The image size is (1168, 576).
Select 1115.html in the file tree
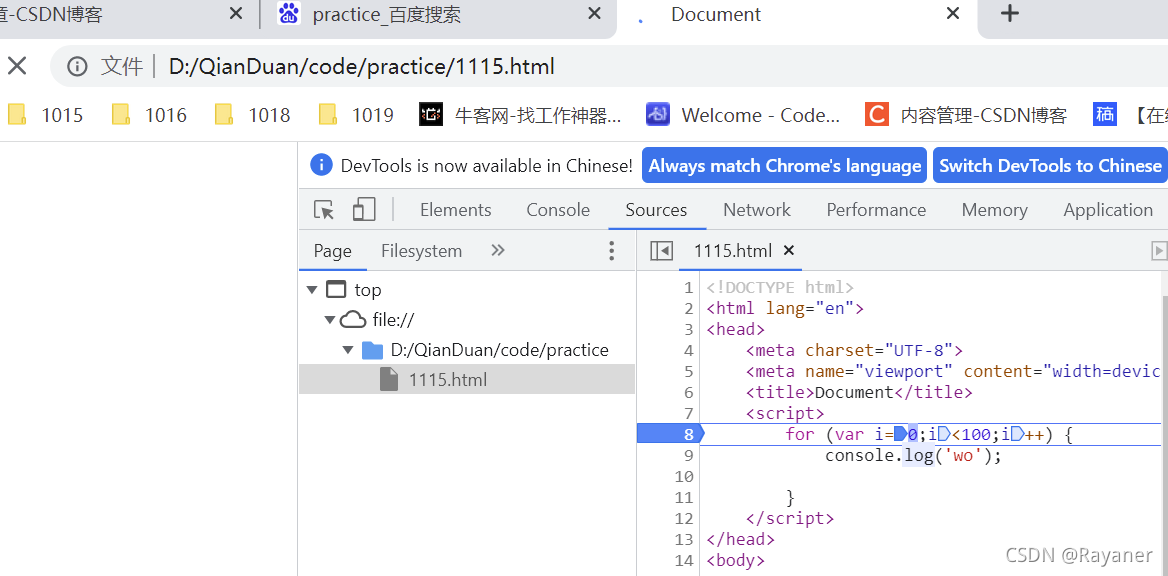[x=467, y=380]
